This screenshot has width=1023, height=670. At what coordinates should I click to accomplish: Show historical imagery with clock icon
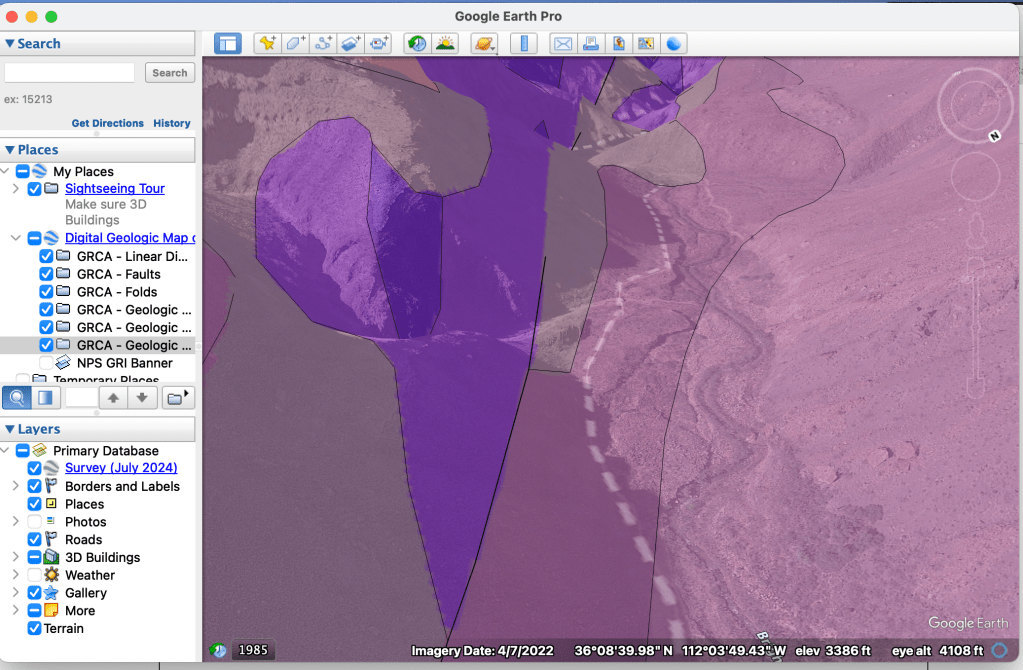(417, 44)
